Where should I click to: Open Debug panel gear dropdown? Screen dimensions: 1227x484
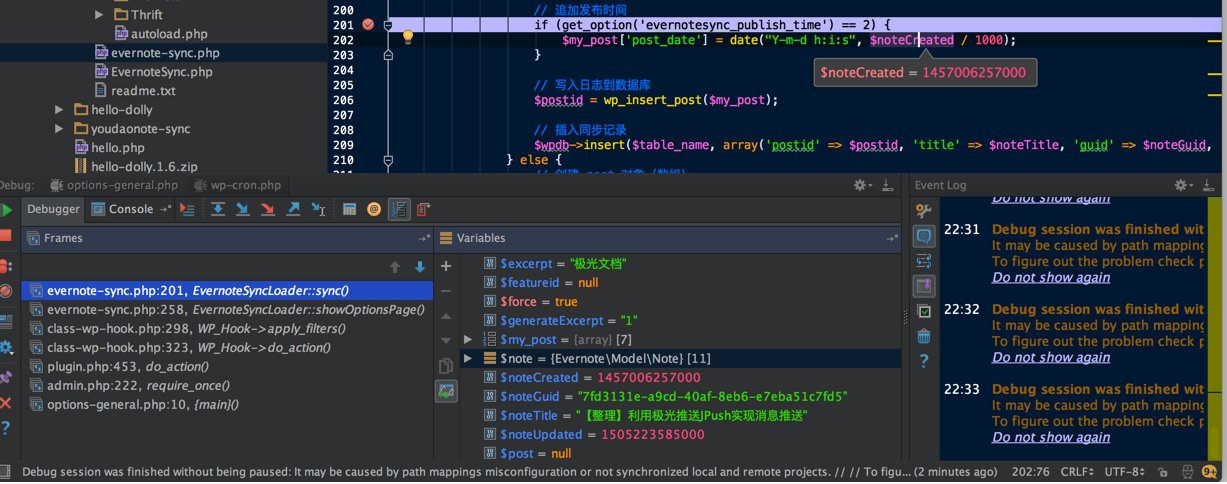(862, 185)
